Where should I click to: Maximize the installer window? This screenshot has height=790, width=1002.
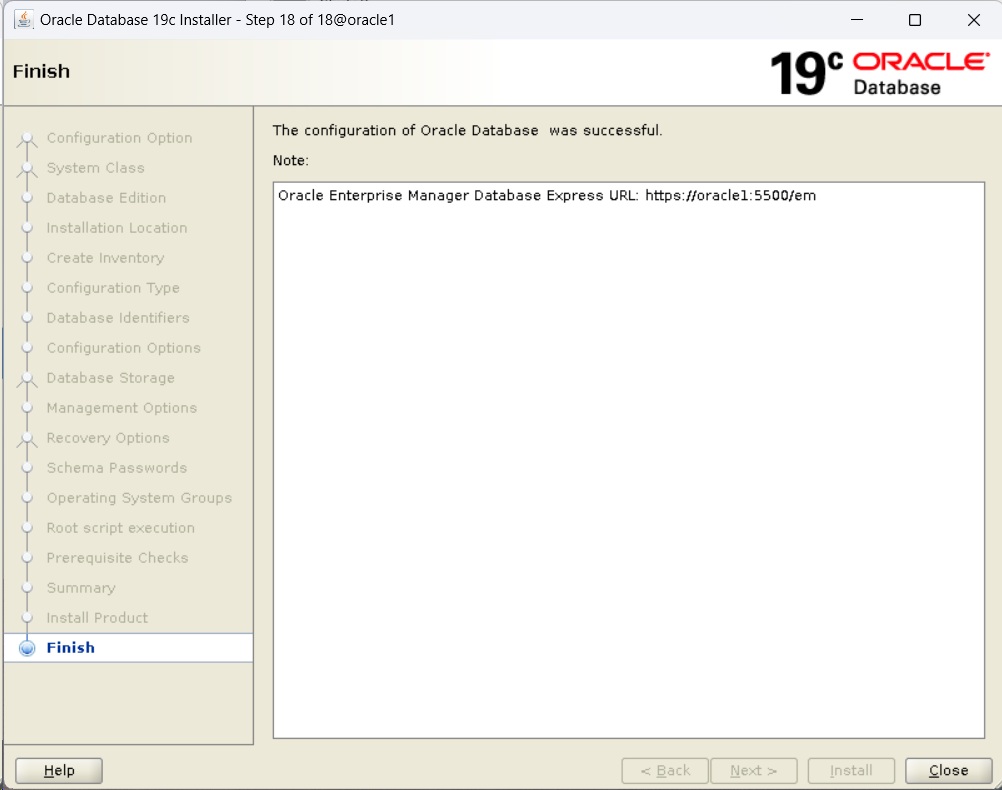915,20
